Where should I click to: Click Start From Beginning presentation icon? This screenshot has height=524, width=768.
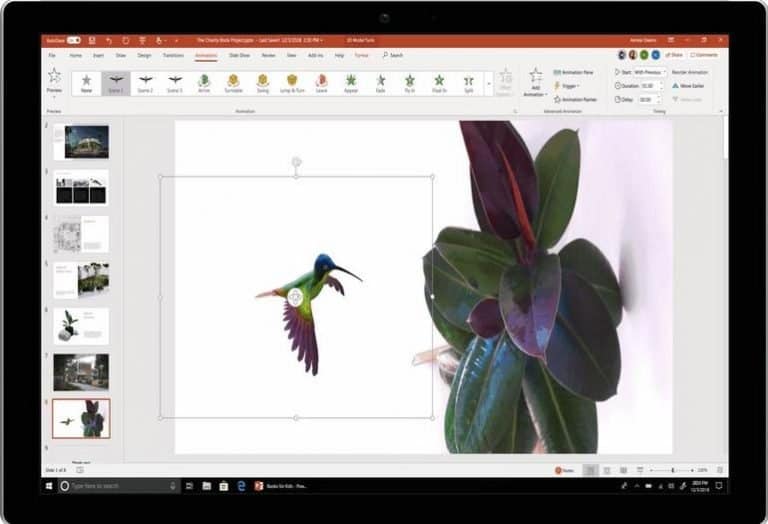142,40
